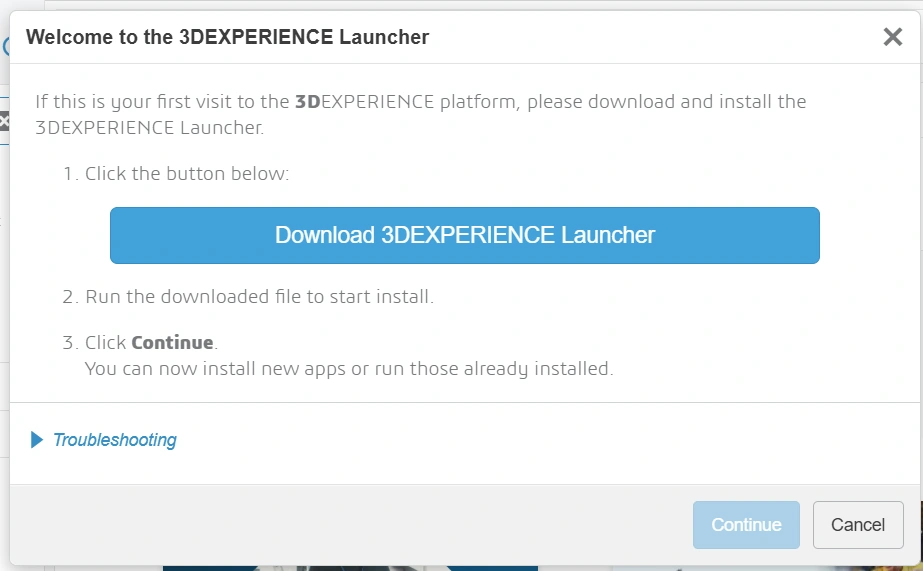923x571 pixels.
Task: Click the first-visit introduction paragraph
Action: [x=420, y=114]
